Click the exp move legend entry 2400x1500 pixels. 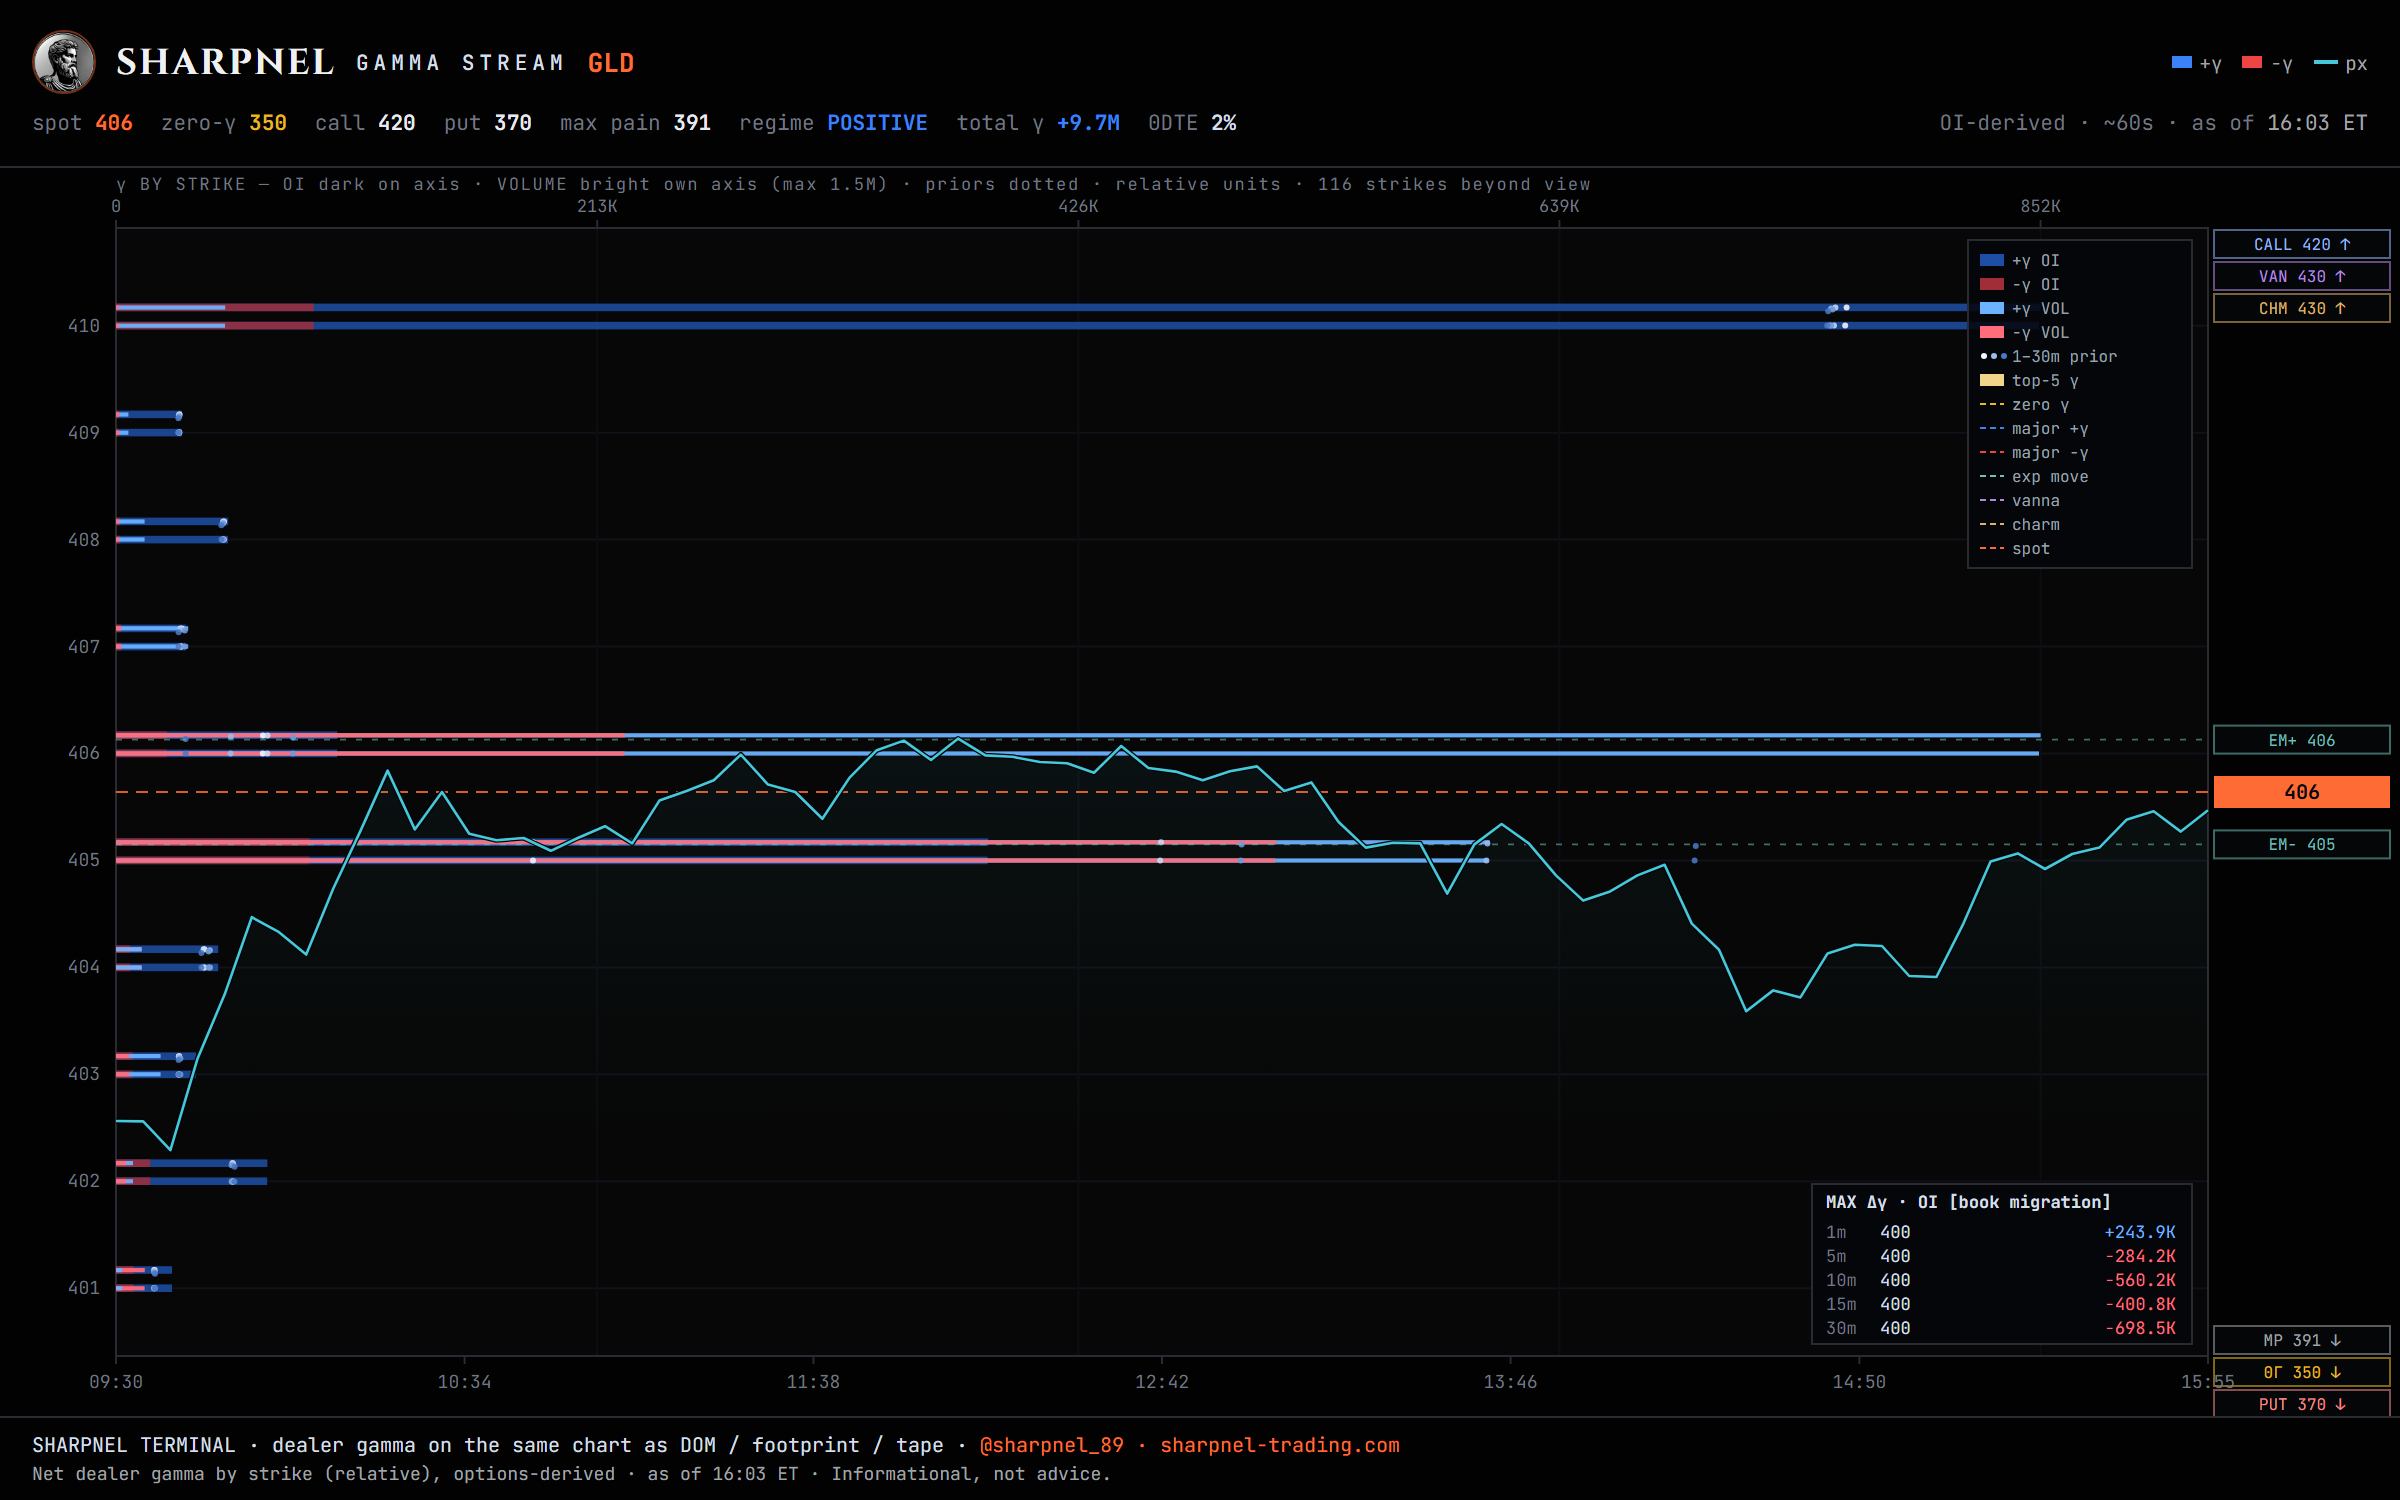coord(2034,476)
